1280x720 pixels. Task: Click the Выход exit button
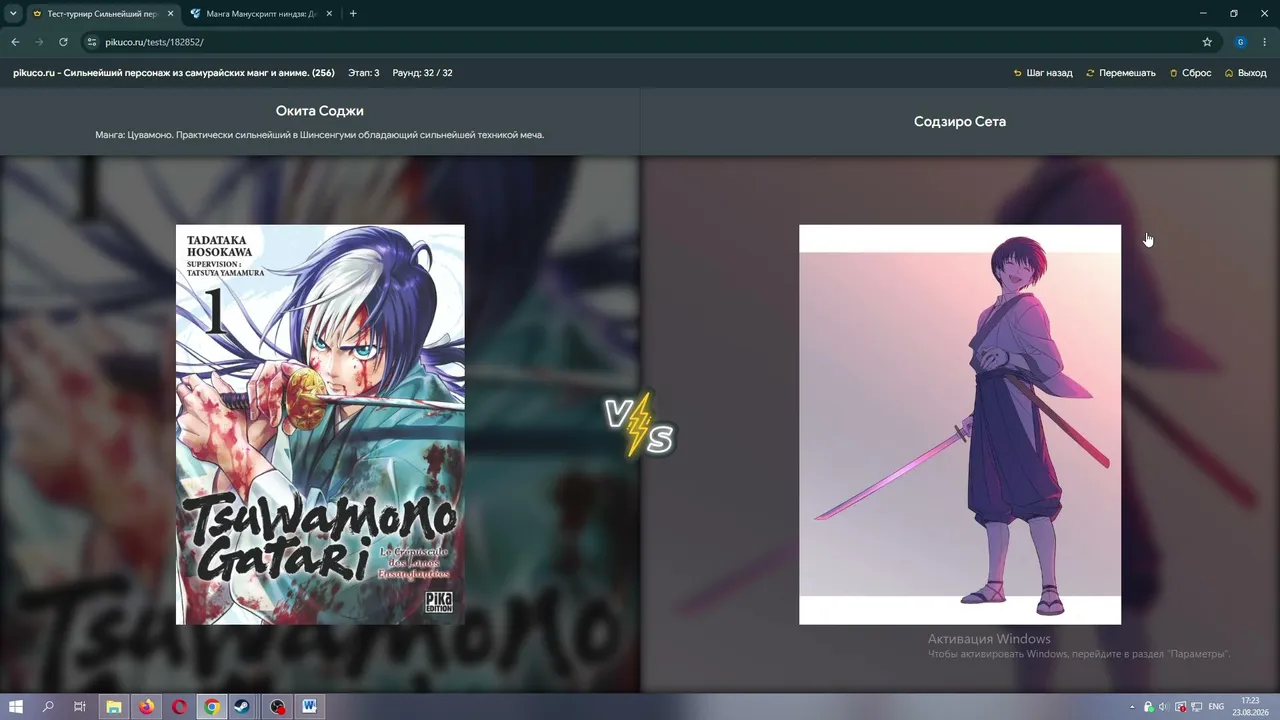[1245, 73]
